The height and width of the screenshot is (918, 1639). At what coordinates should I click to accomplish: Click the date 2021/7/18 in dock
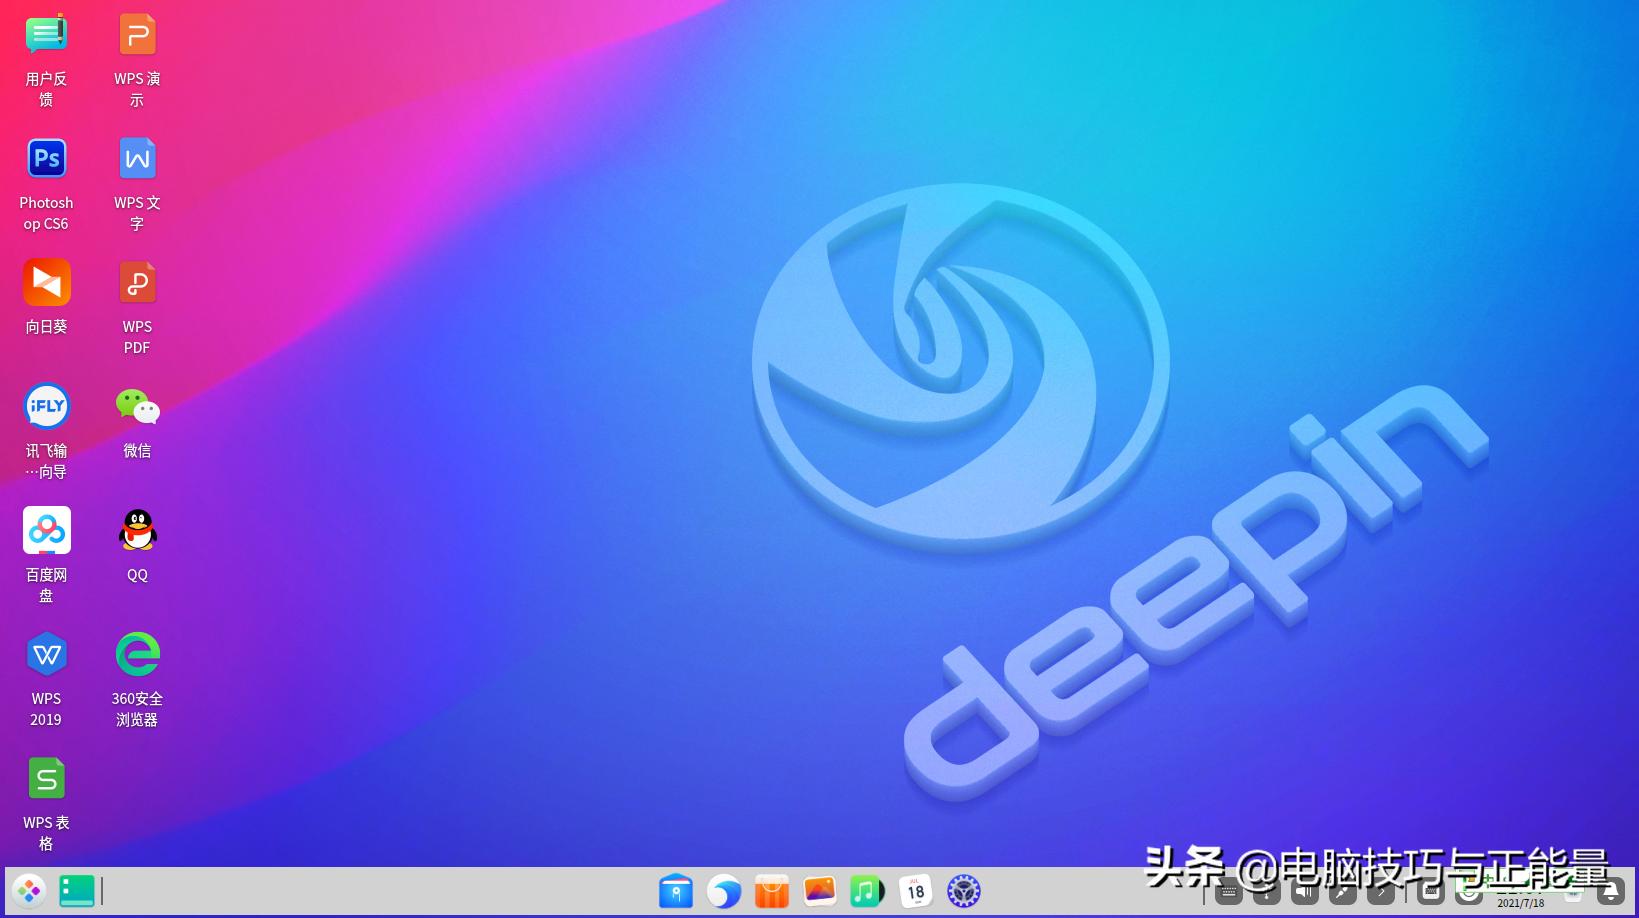pos(1520,903)
